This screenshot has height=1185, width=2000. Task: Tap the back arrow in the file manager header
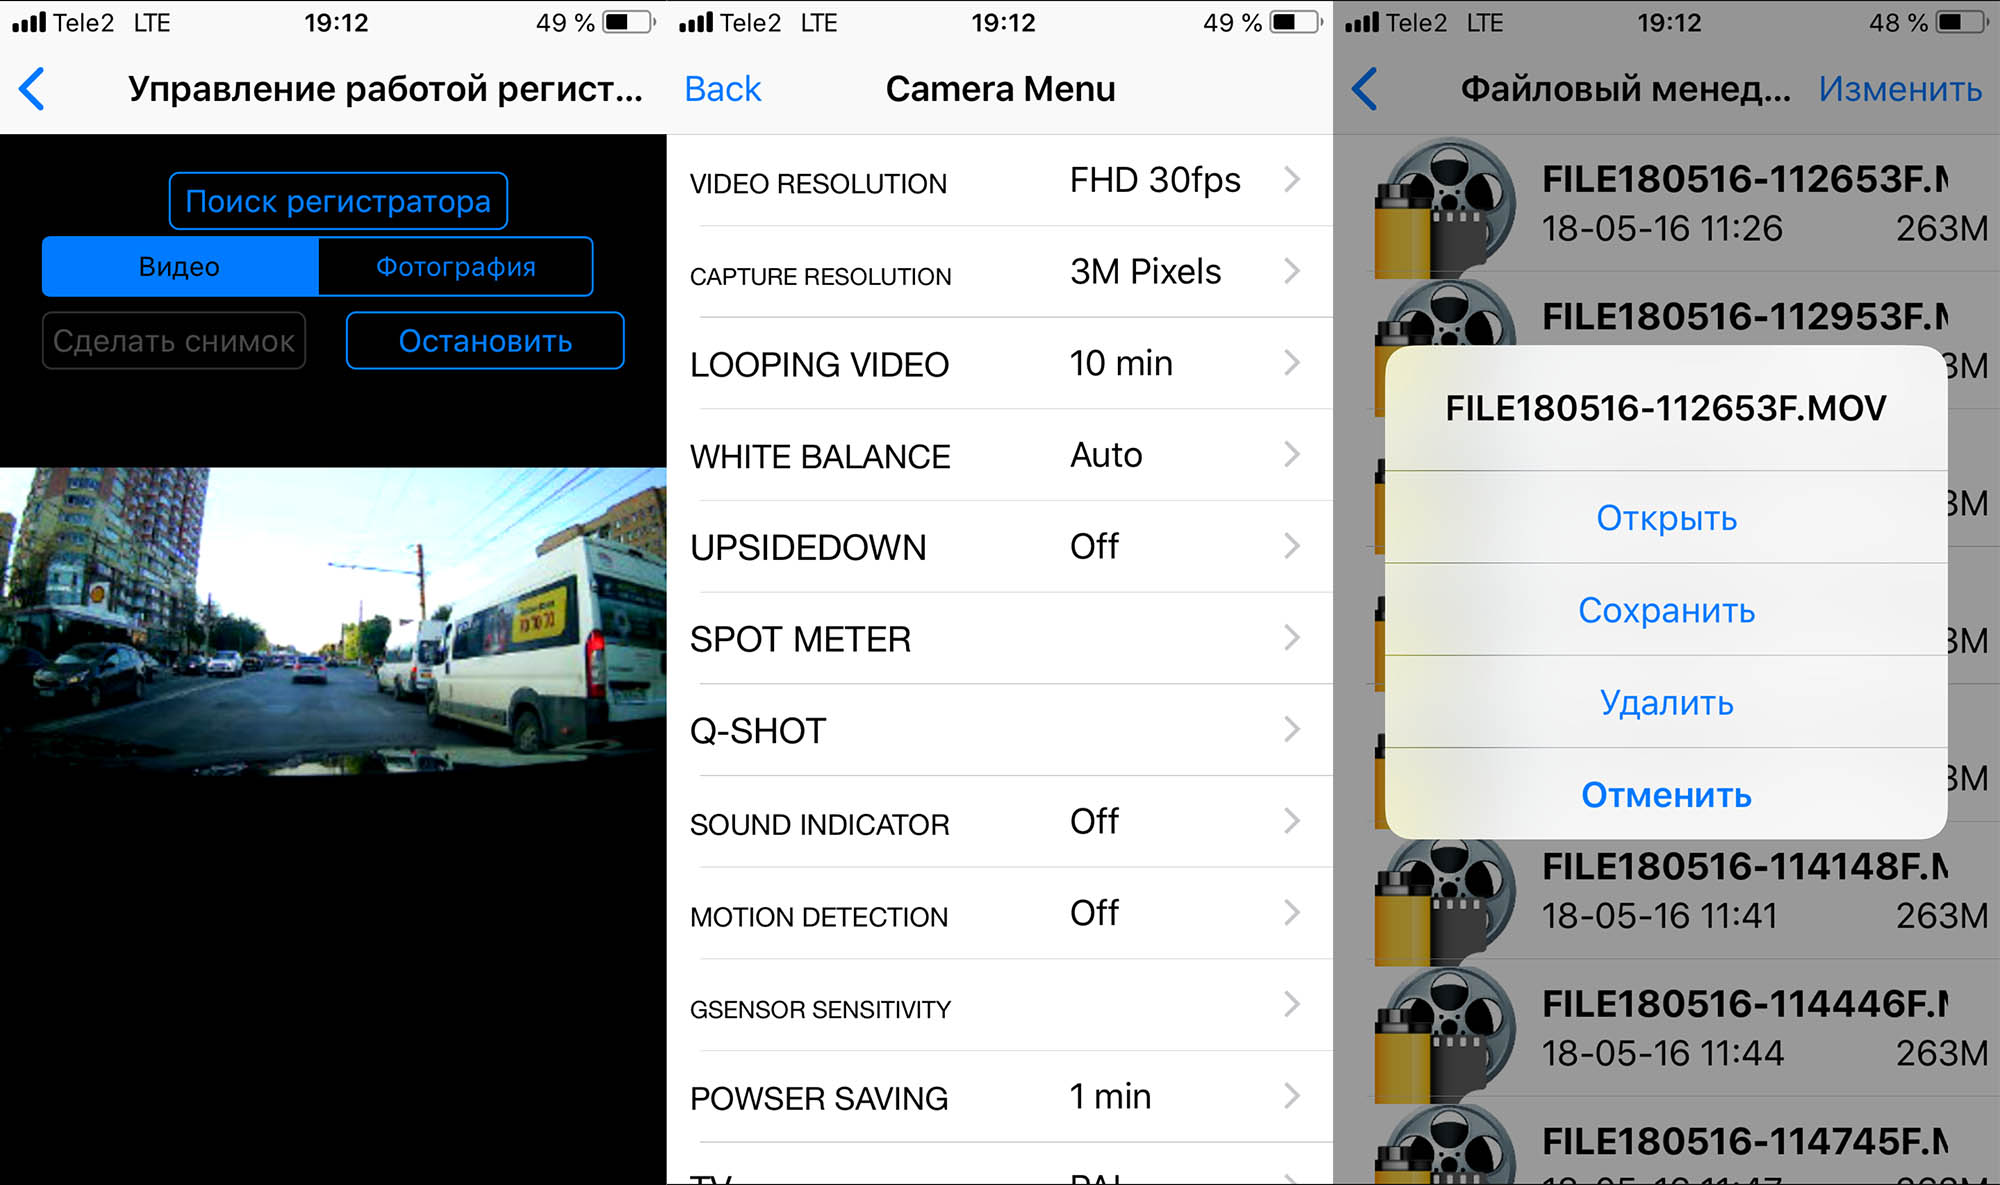[x=1365, y=89]
